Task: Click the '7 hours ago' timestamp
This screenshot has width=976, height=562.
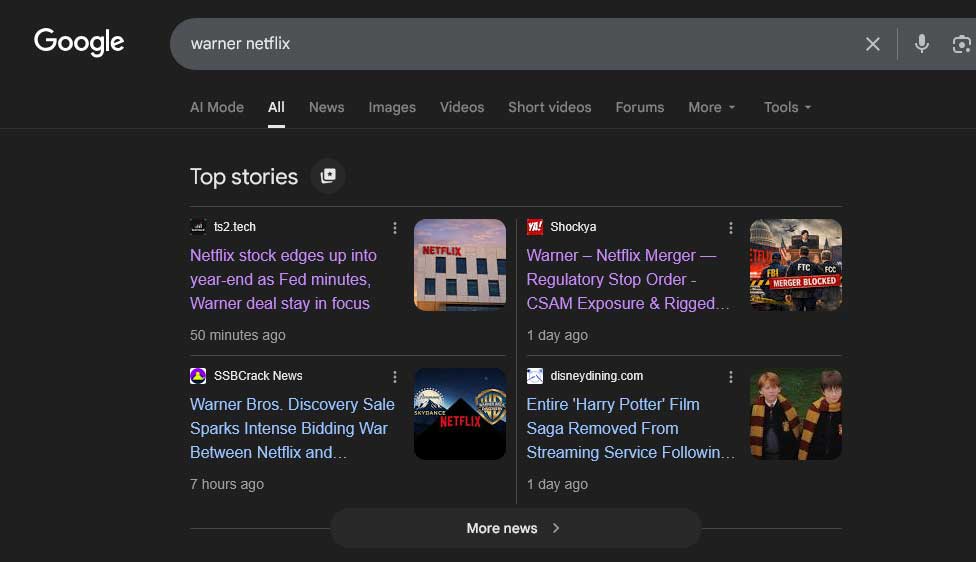Action: click(227, 484)
